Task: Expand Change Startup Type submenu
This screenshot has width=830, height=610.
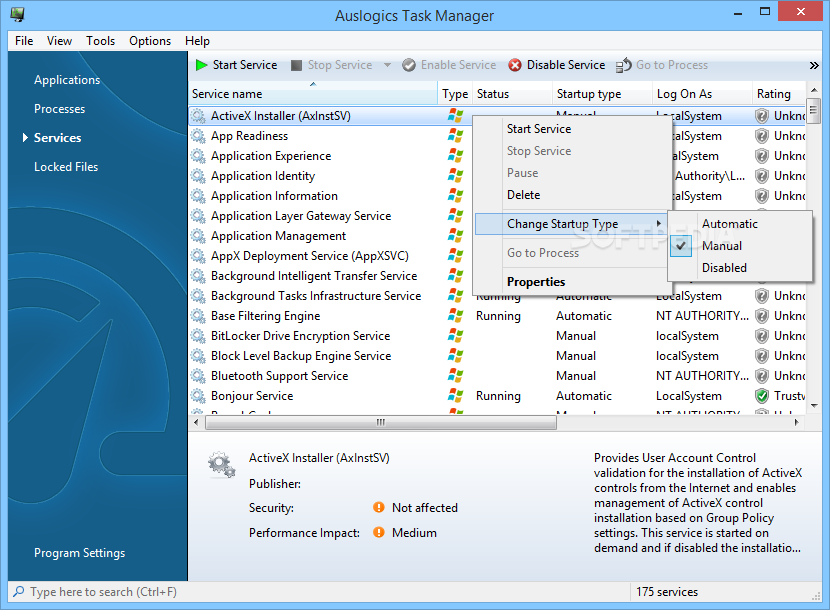Action: point(570,224)
